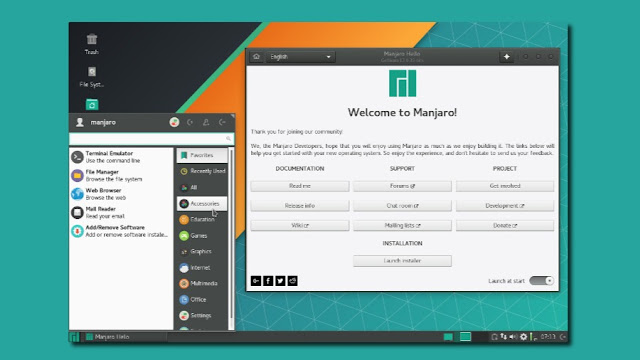Select the All category
The height and width of the screenshot is (360, 640).
pos(202,187)
